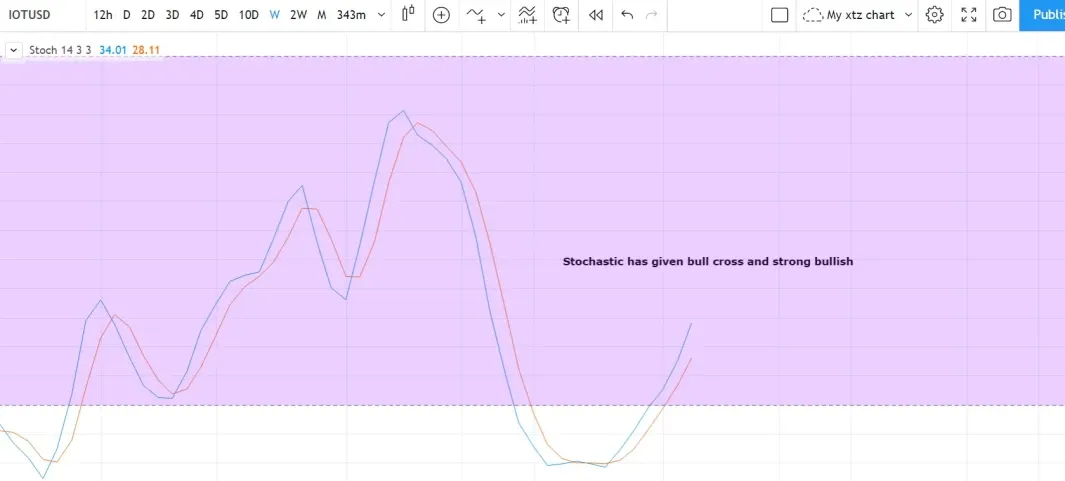Click the compare or add symbol plus icon

tap(441, 15)
